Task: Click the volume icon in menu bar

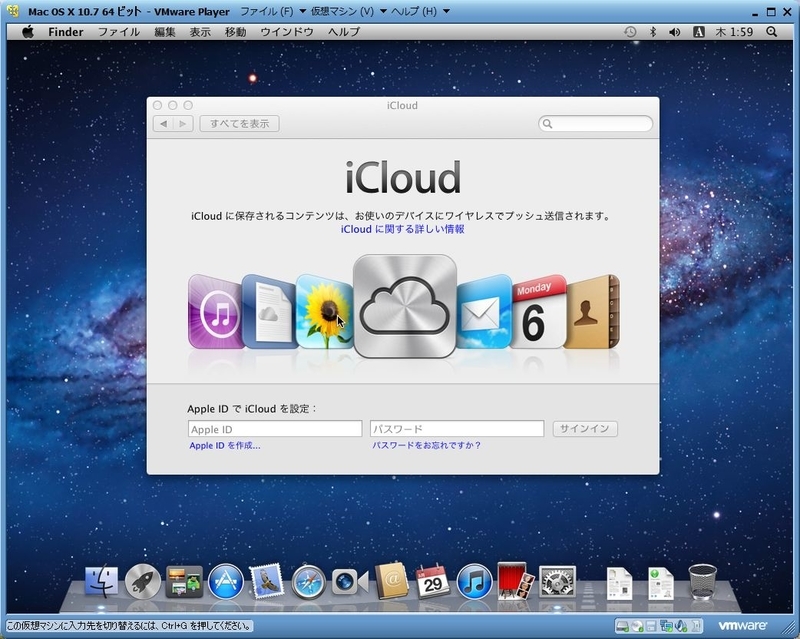Action: pos(674,32)
